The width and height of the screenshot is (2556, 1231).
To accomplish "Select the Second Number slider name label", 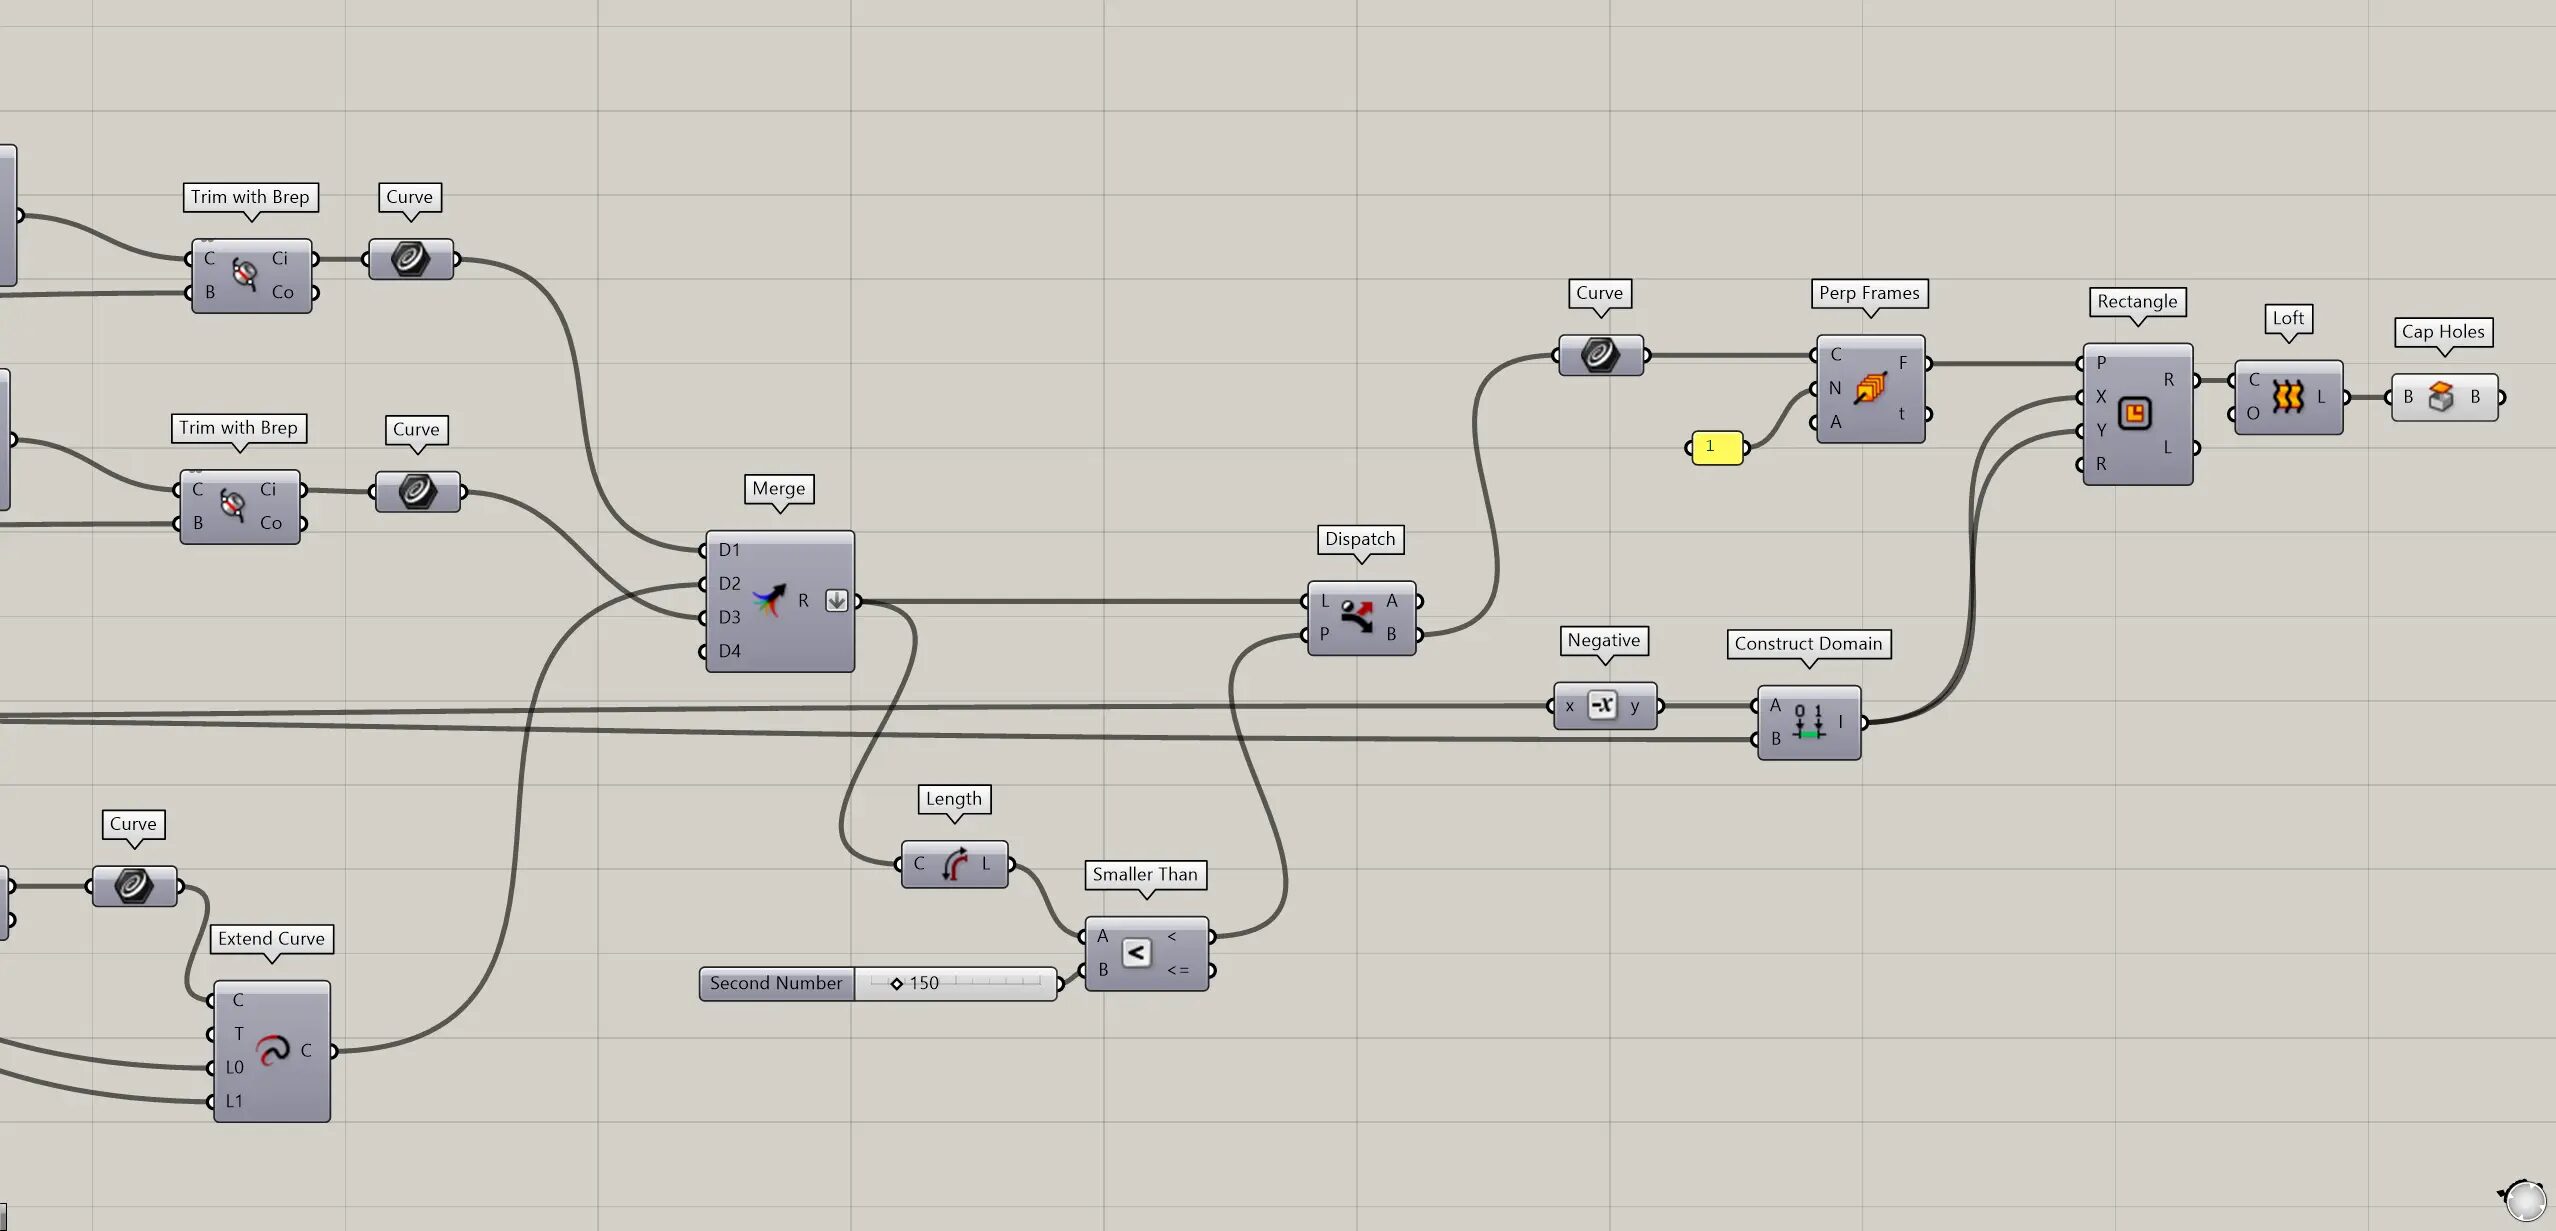I will pyautogui.click(x=776, y=983).
